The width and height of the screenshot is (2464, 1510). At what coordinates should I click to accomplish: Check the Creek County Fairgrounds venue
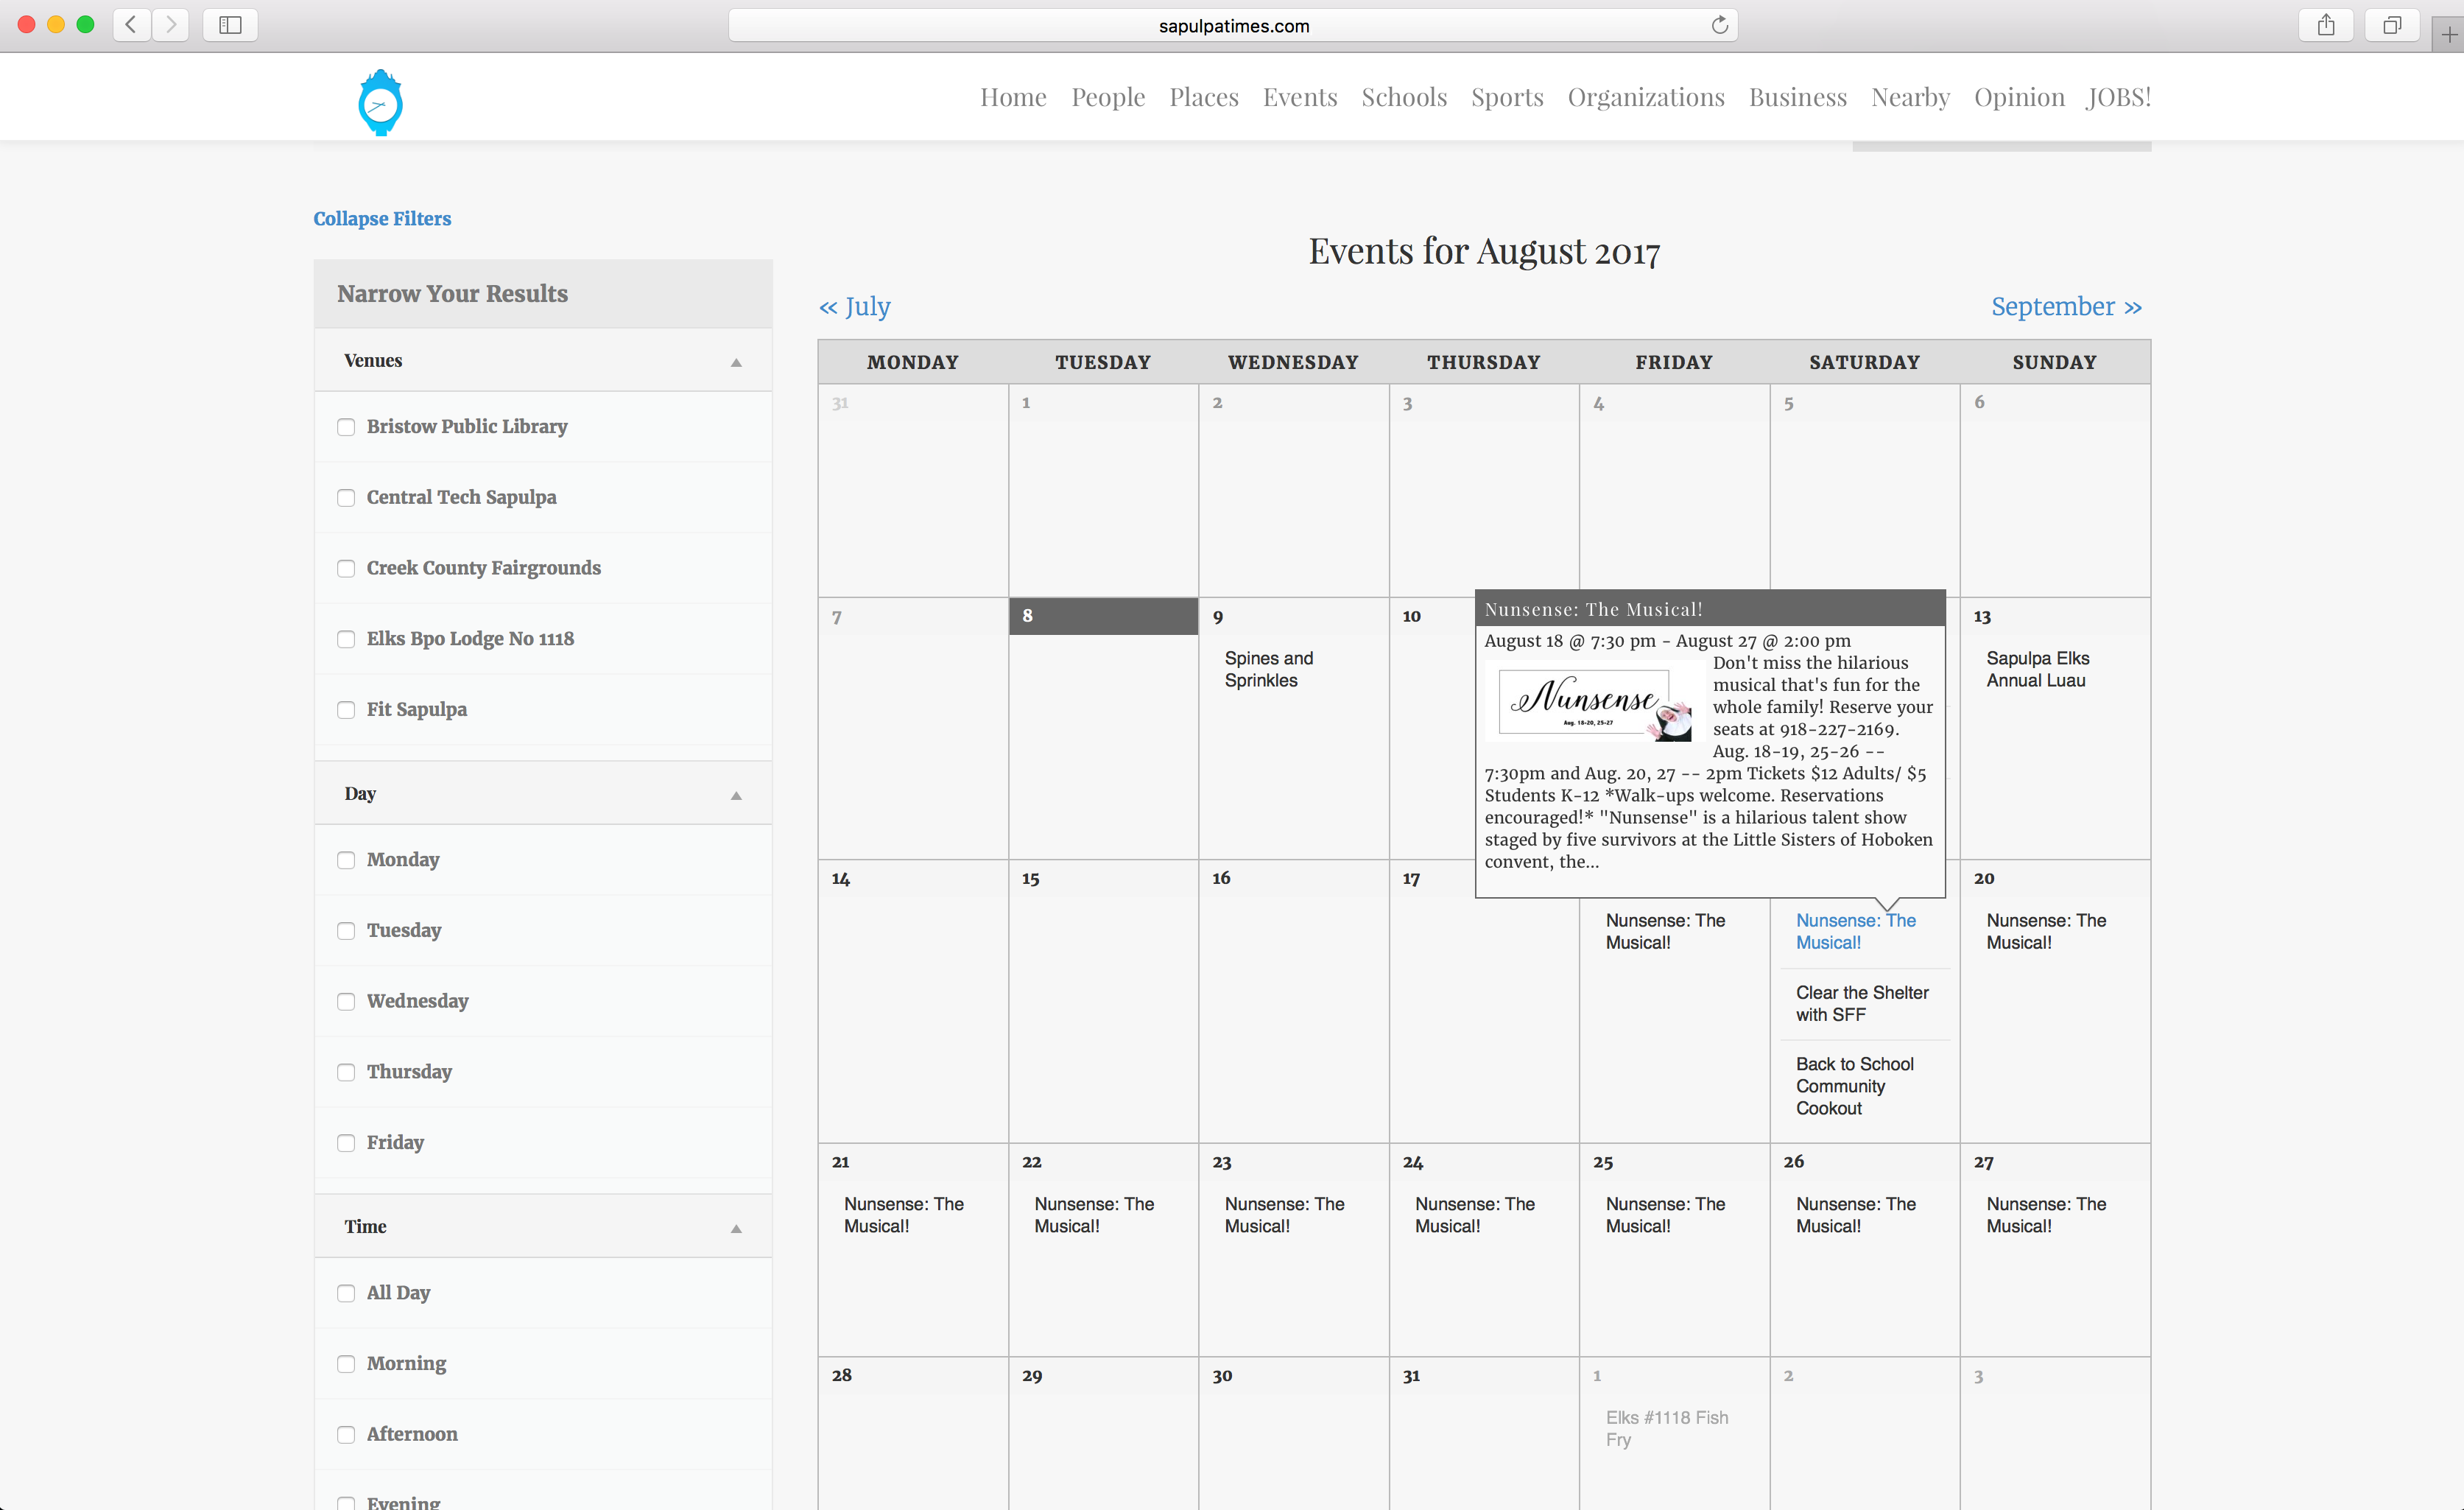coord(346,569)
